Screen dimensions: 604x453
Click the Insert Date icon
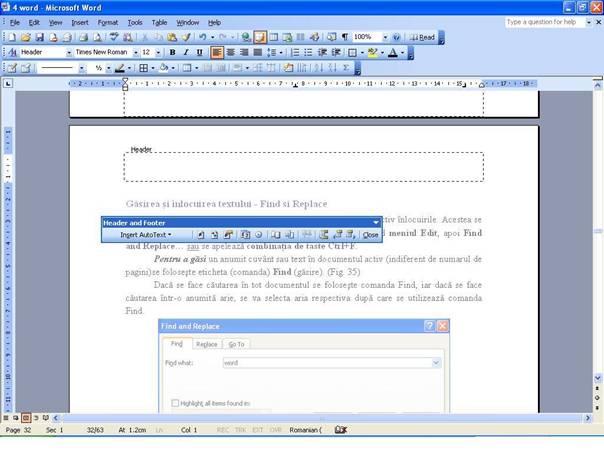(x=245, y=235)
